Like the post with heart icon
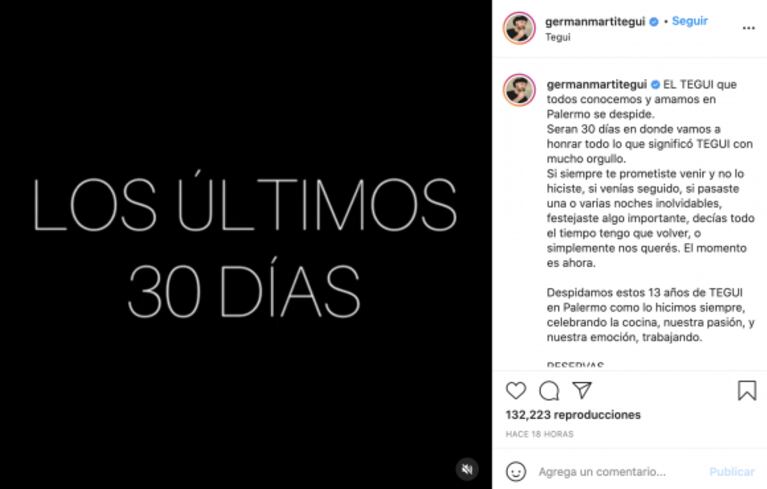Screen dimensions: 767x489 click(x=516, y=390)
